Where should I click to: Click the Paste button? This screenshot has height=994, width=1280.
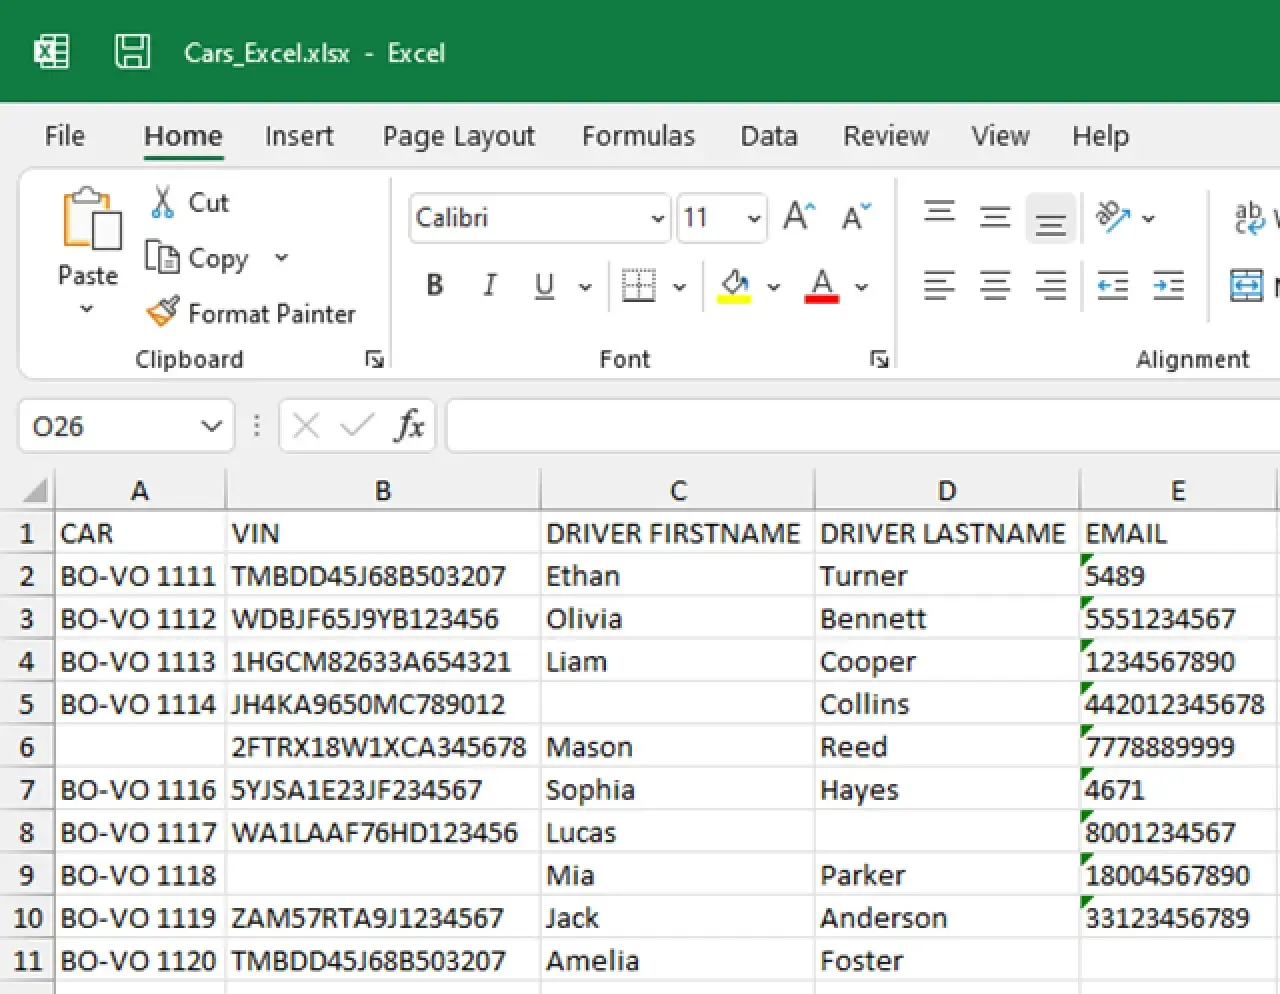click(x=88, y=222)
